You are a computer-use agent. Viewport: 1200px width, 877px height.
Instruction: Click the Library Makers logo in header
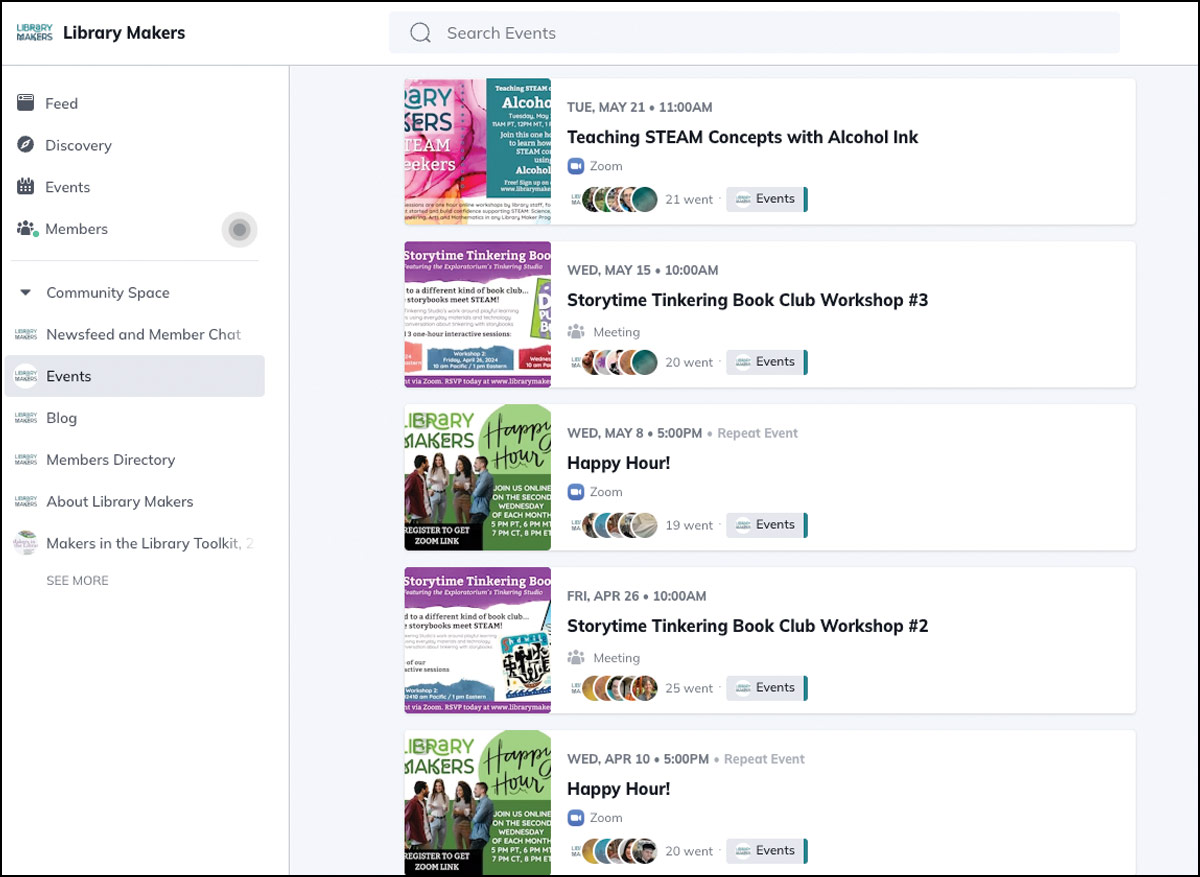tap(34, 33)
